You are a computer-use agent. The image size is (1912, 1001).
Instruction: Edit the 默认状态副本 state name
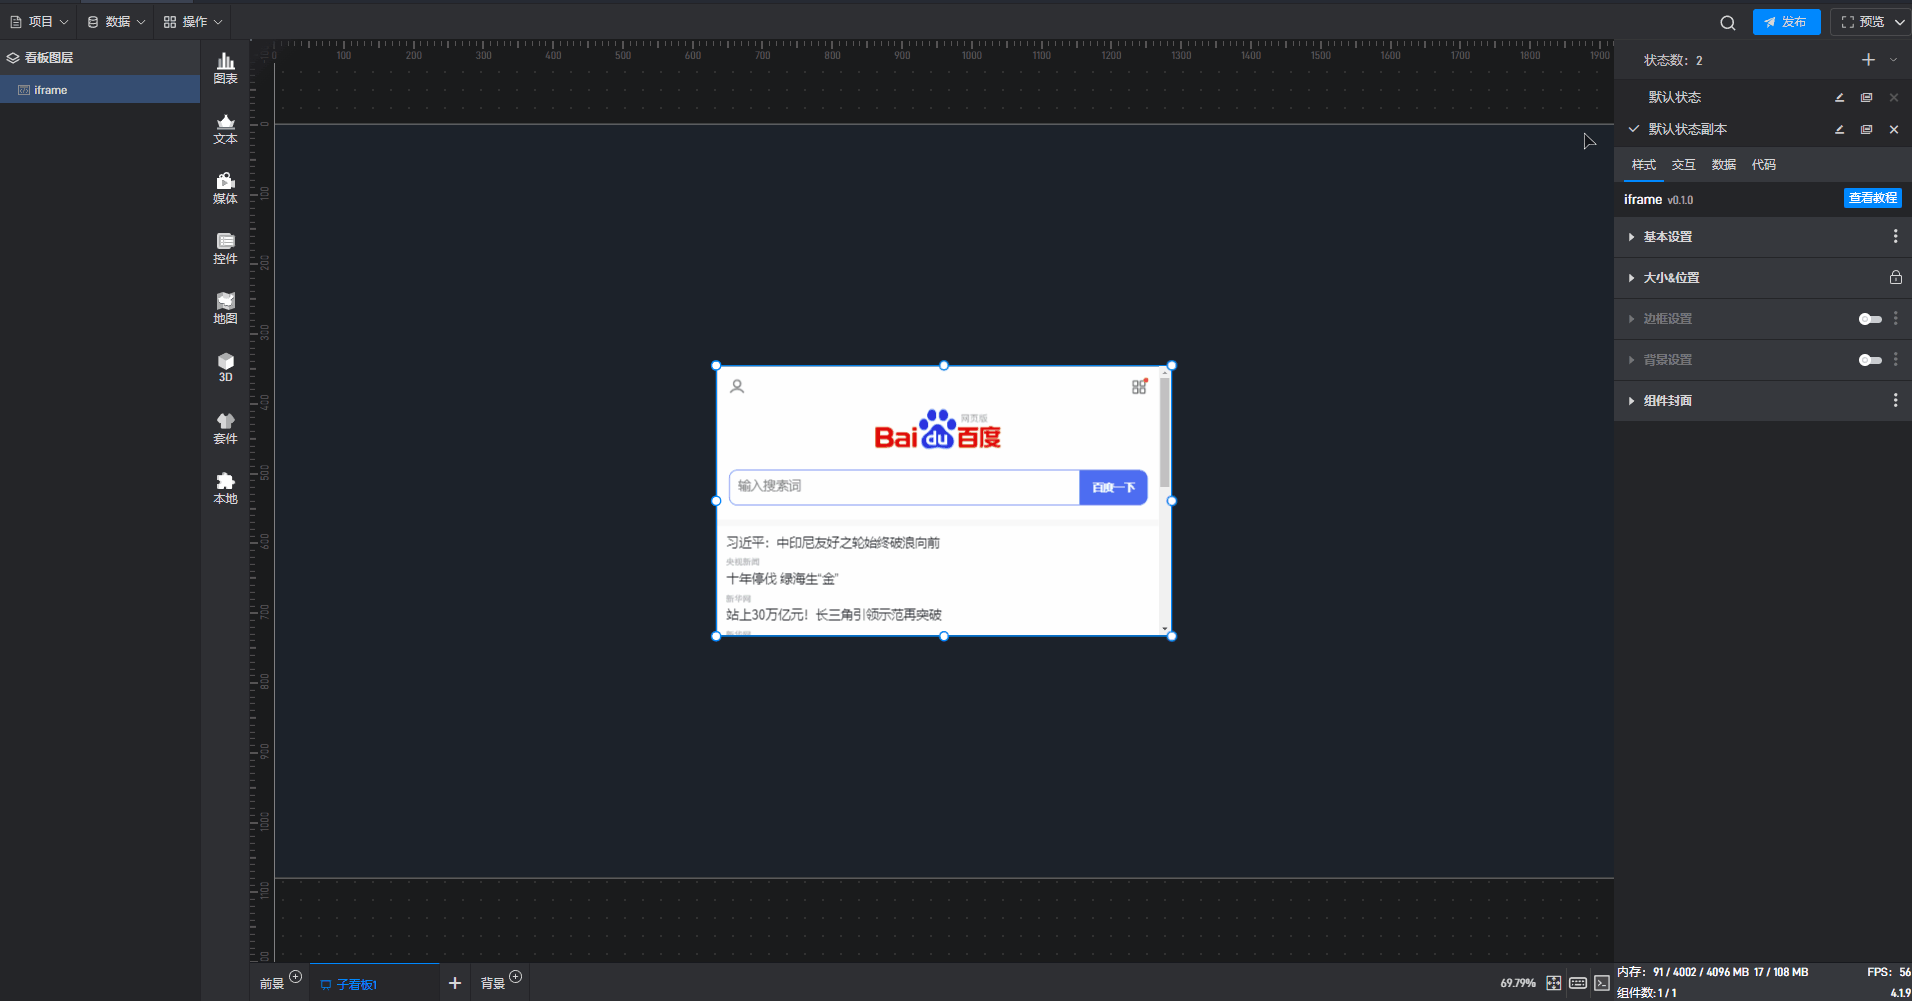[1839, 129]
